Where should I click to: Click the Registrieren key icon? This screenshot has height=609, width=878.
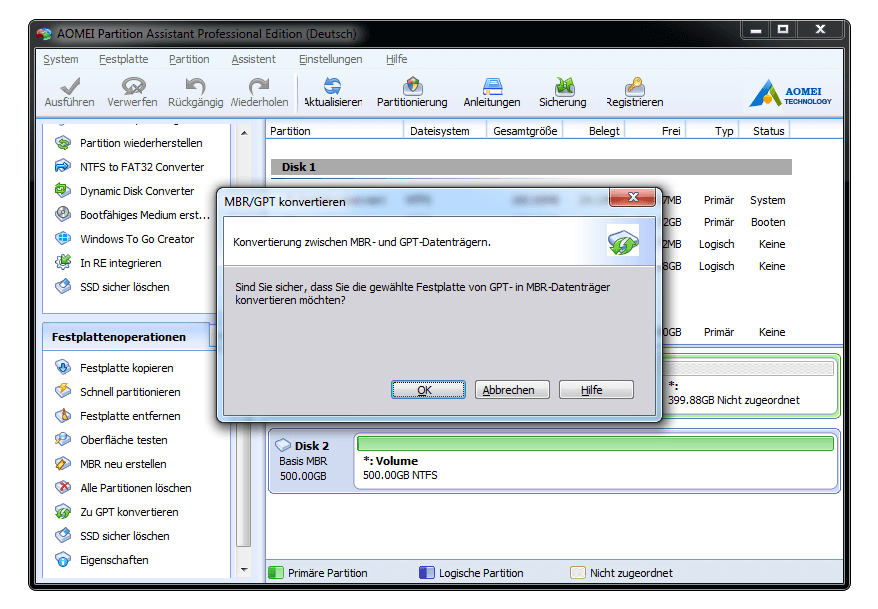[x=635, y=86]
